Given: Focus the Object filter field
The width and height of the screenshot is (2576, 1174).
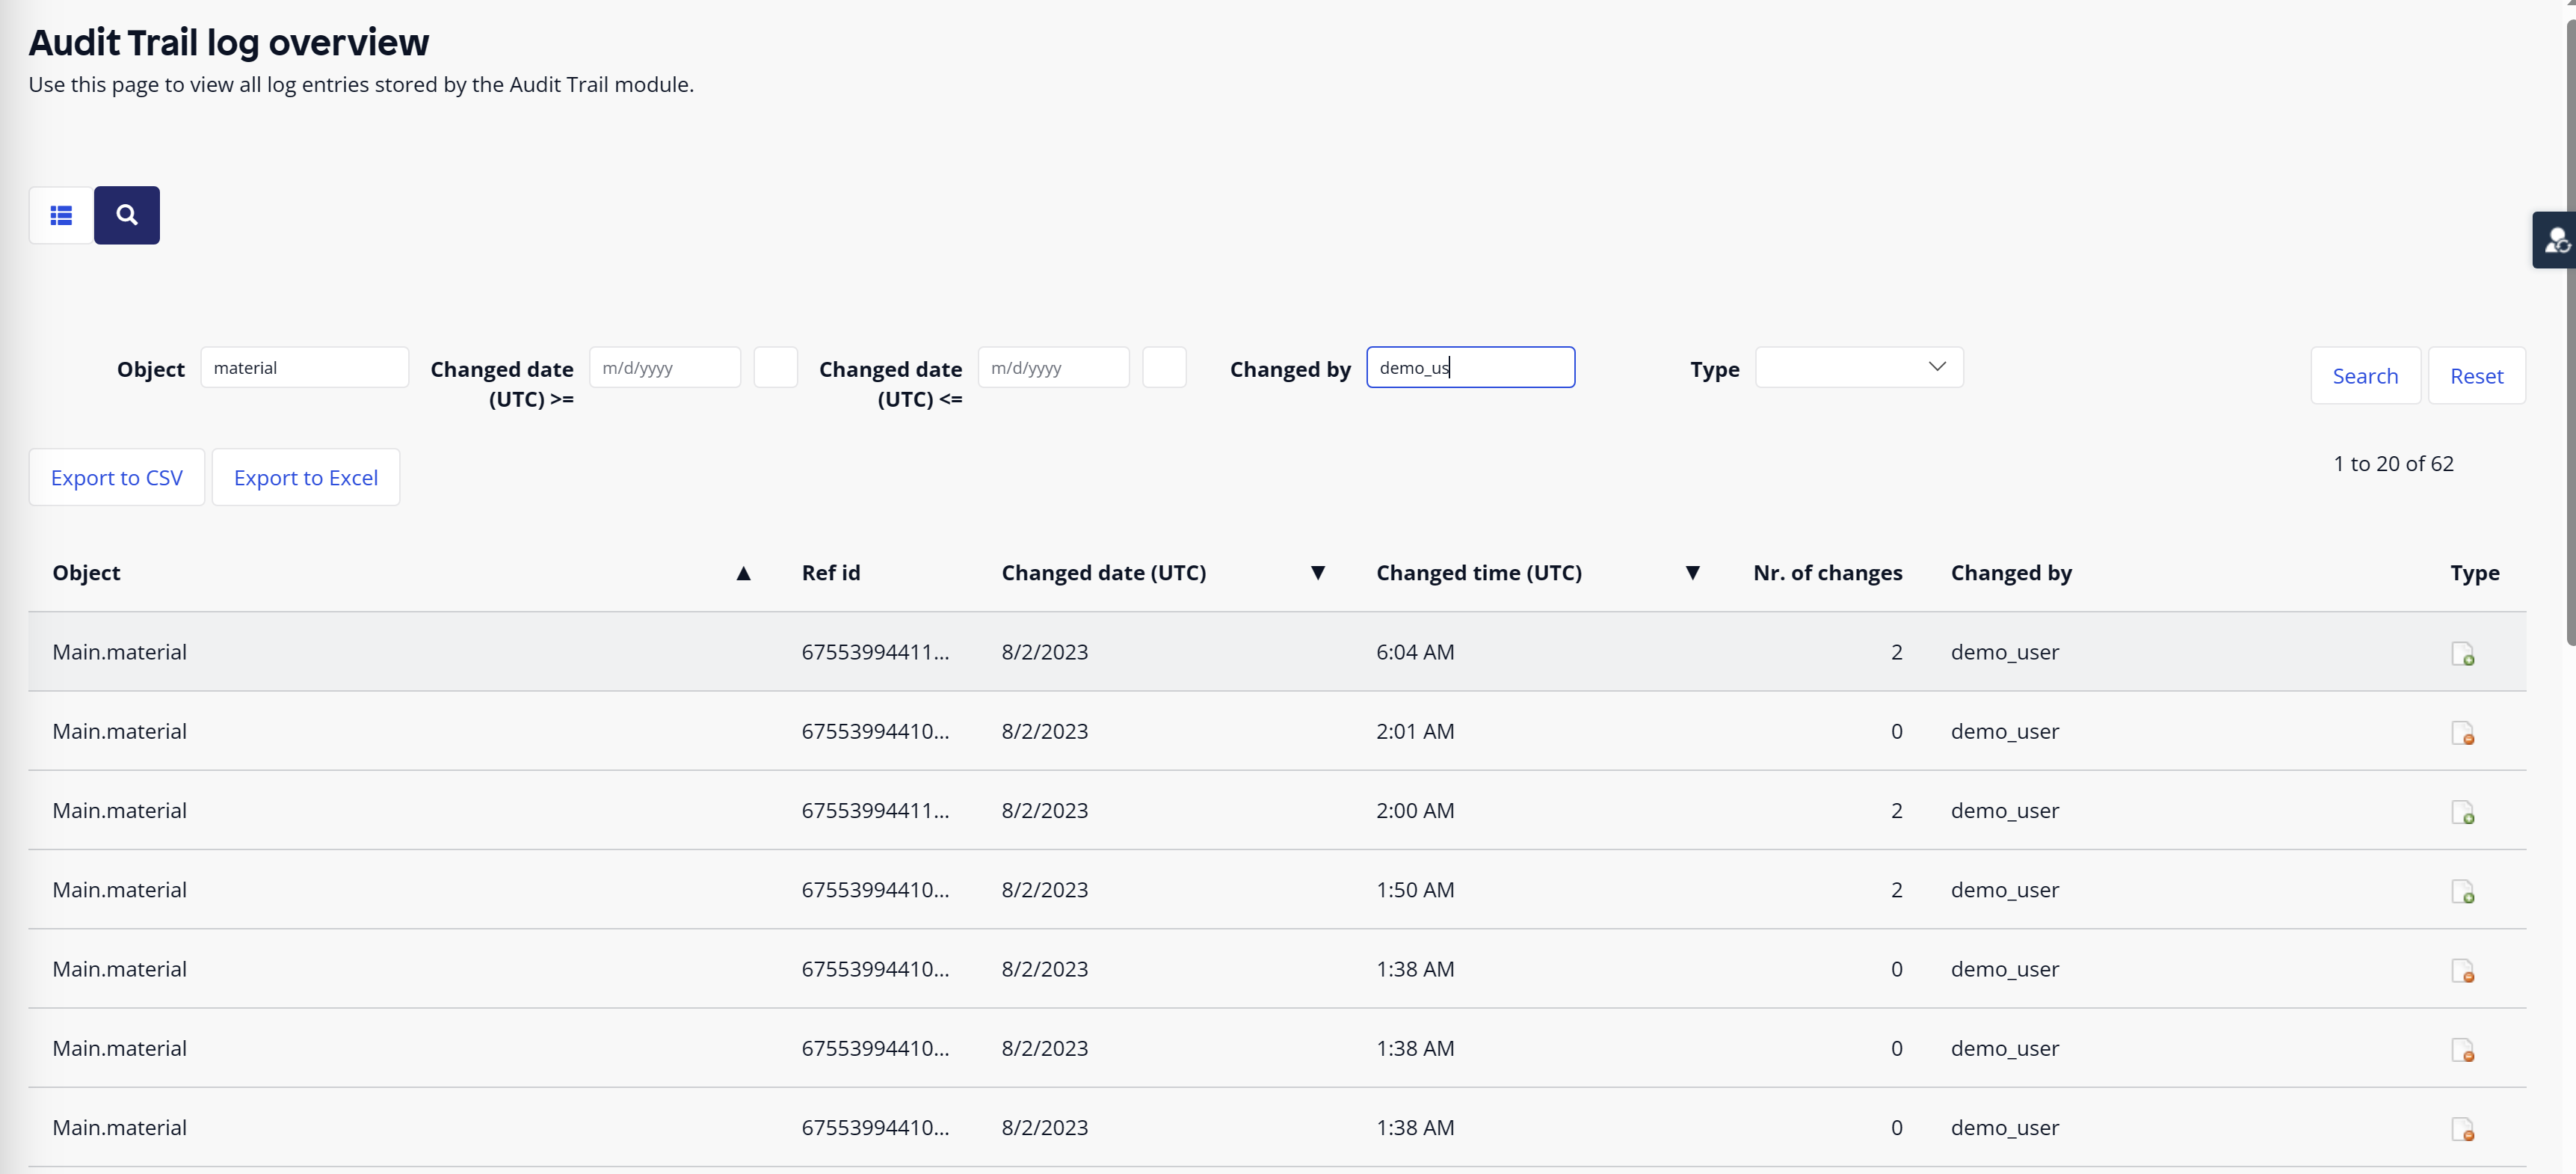Looking at the screenshot, I should click(304, 367).
